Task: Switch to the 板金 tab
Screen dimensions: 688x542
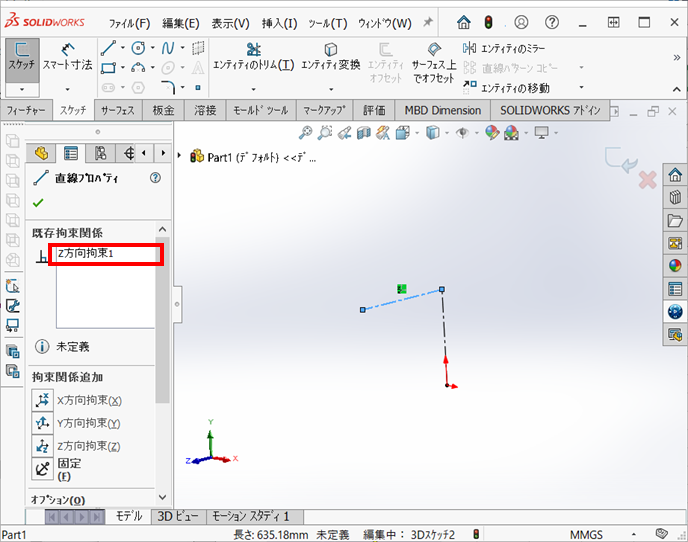Action: [x=164, y=110]
